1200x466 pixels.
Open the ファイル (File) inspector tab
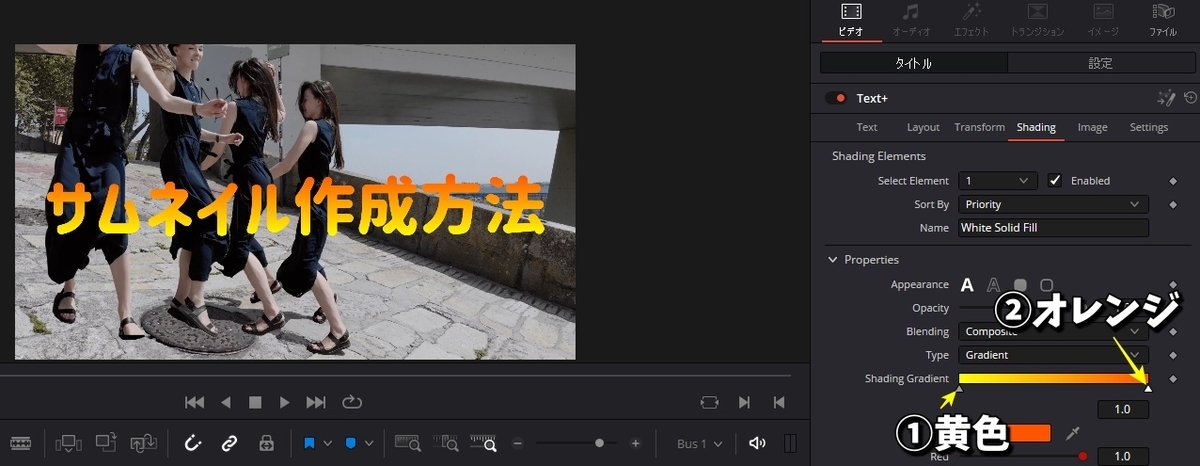tap(1163, 21)
